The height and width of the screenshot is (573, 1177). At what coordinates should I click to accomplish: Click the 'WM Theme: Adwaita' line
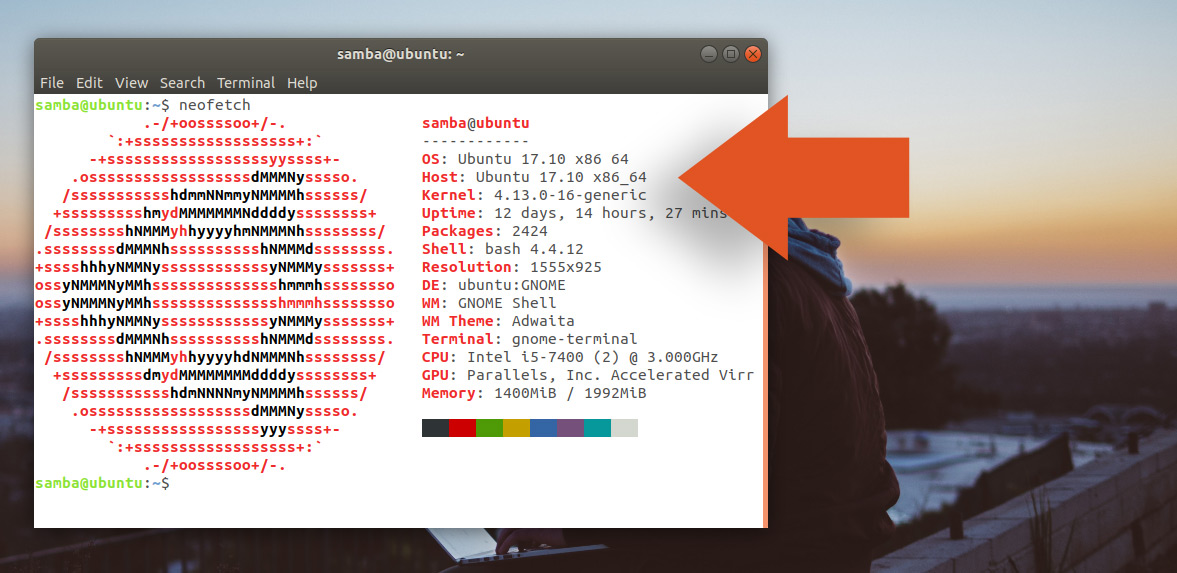coord(498,321)
